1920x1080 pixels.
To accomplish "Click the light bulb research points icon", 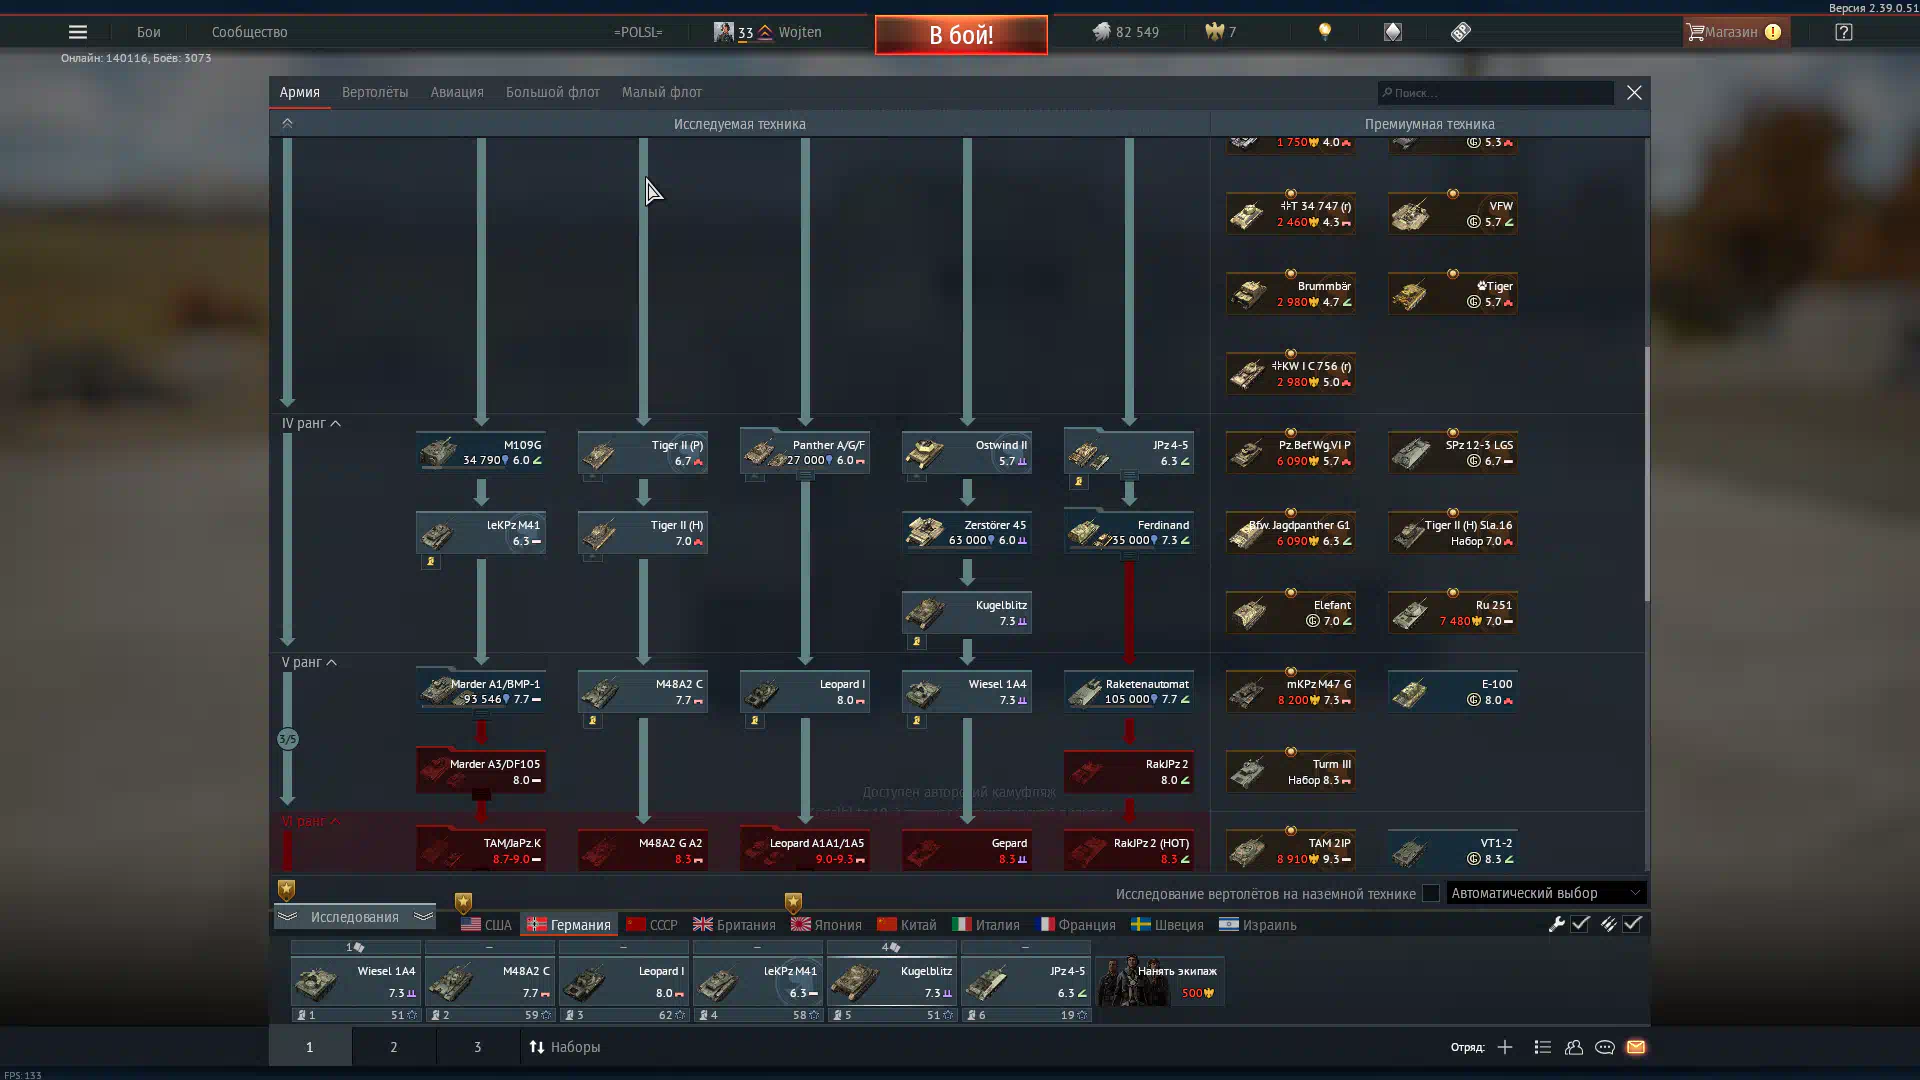I will [1325, 32].
